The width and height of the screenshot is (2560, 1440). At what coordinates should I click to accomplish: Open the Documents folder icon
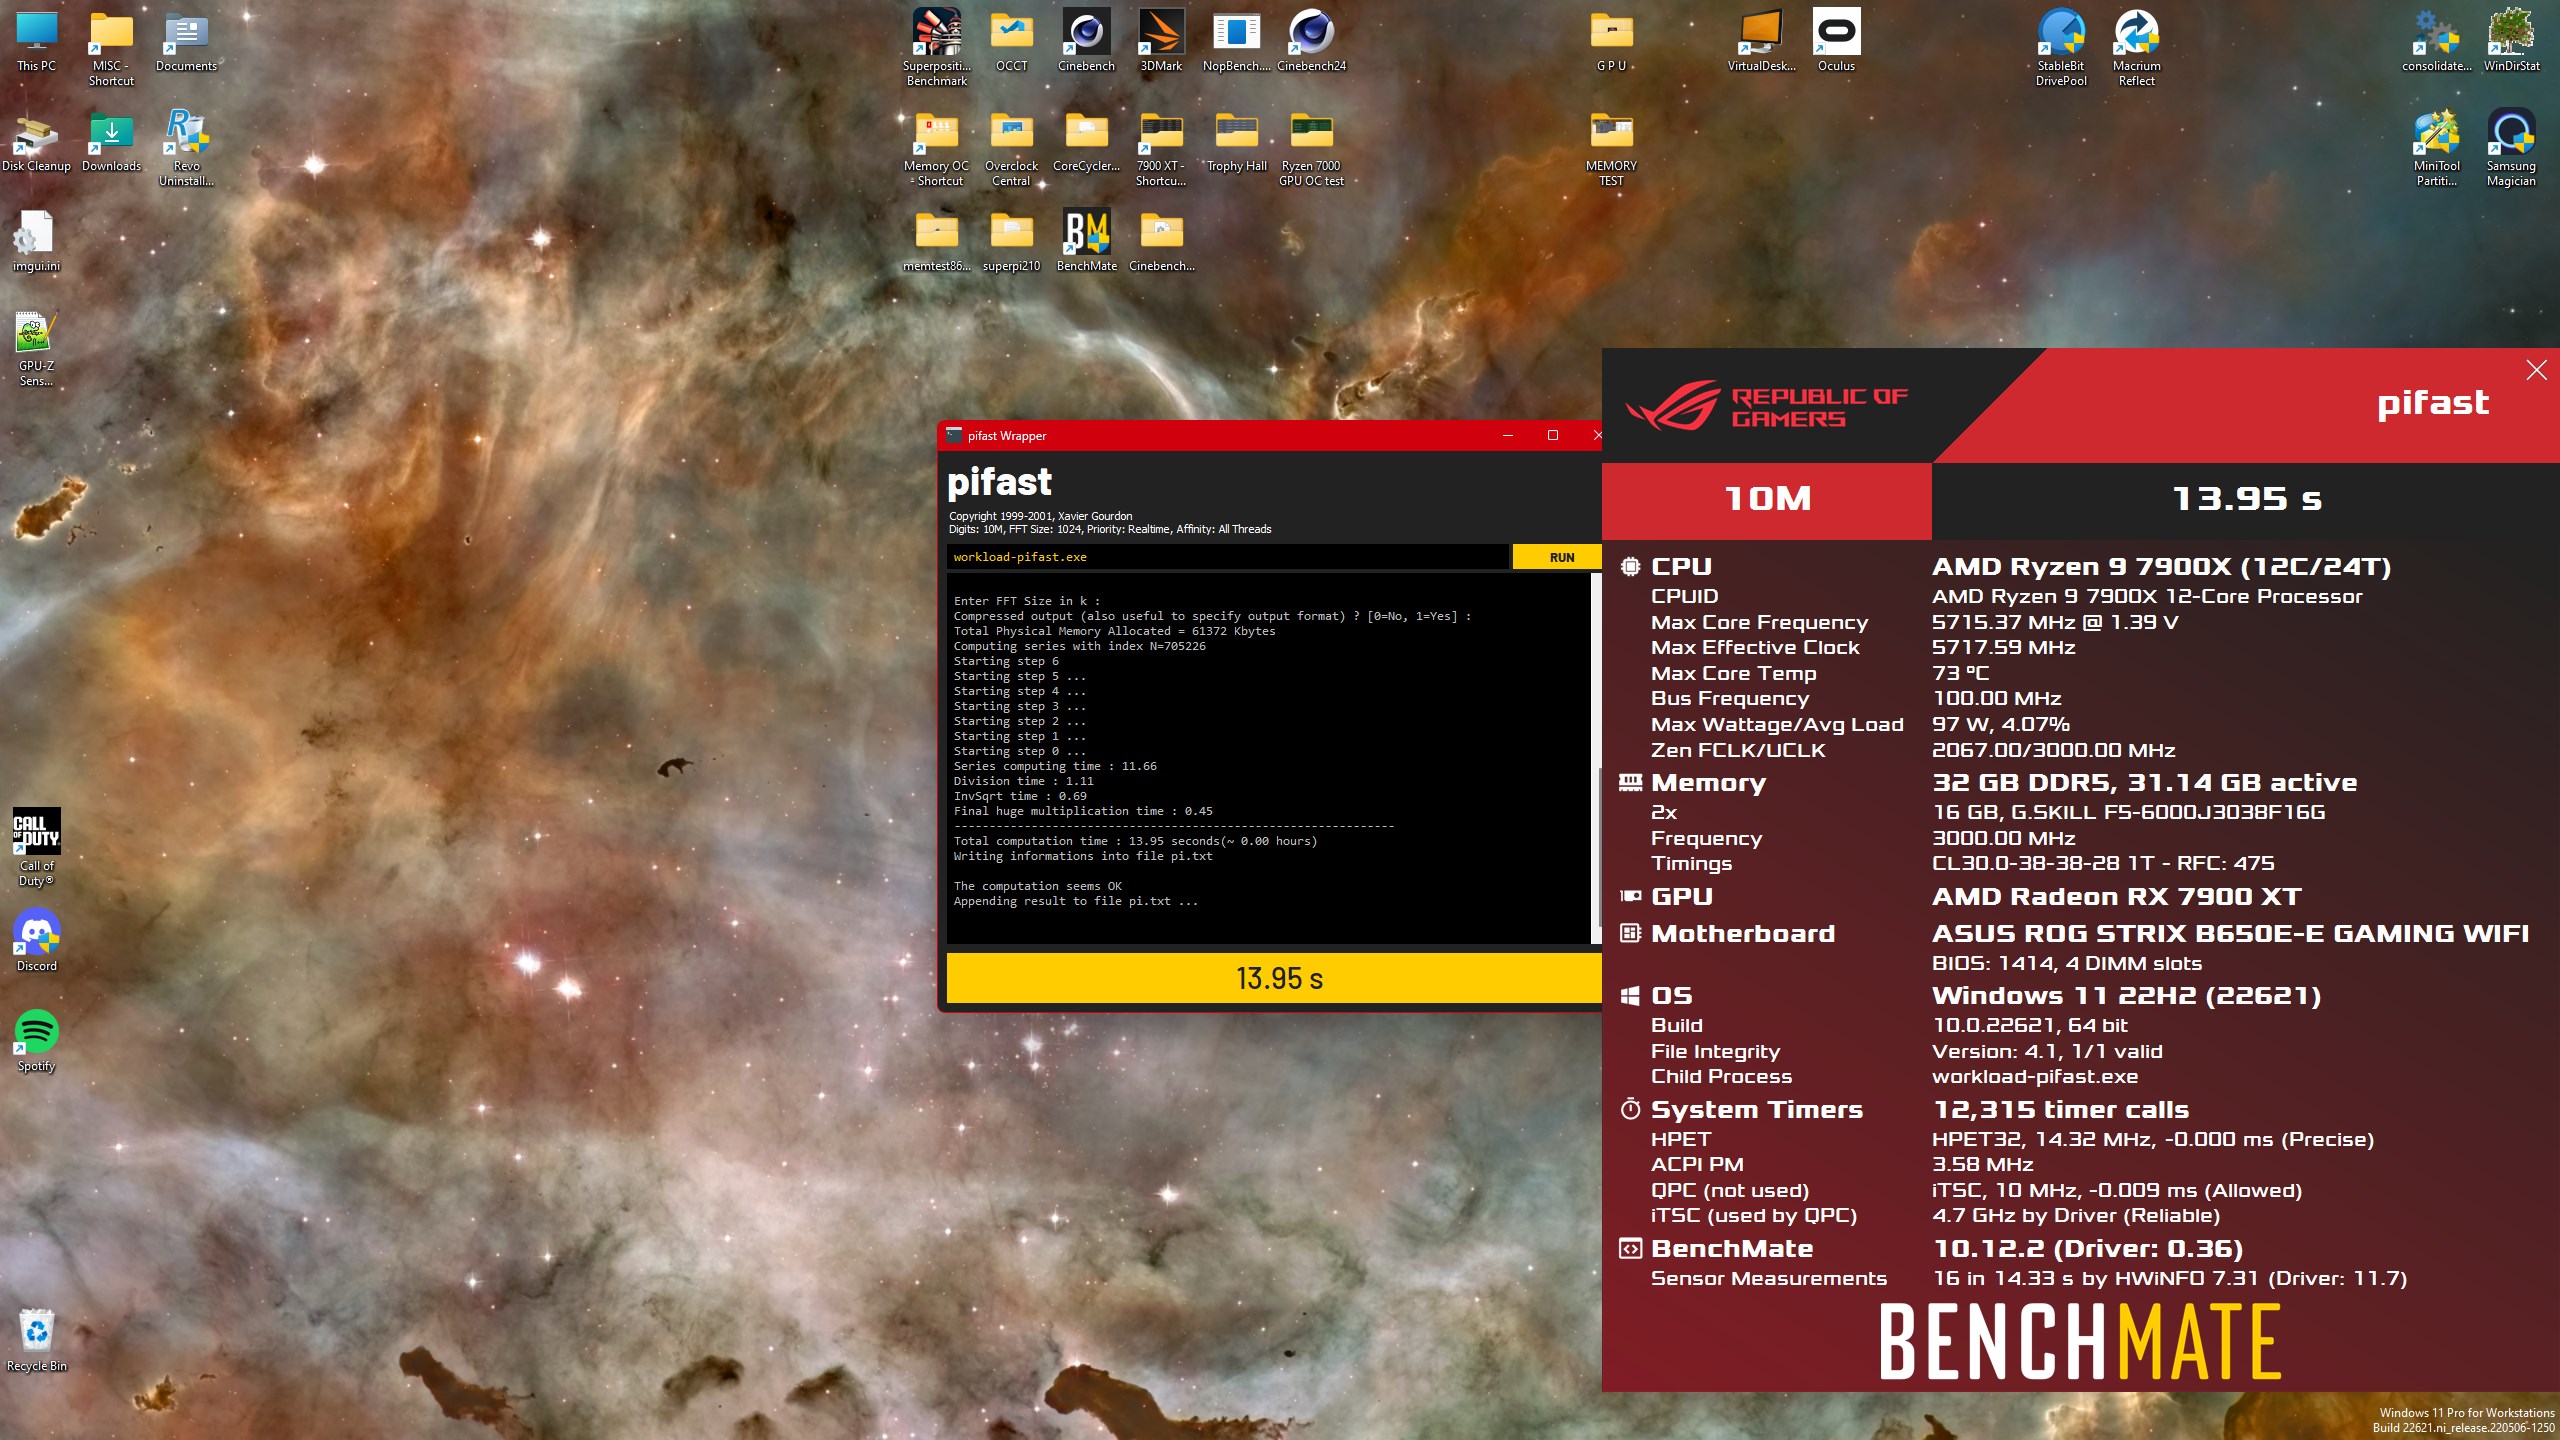click(186, 42)
